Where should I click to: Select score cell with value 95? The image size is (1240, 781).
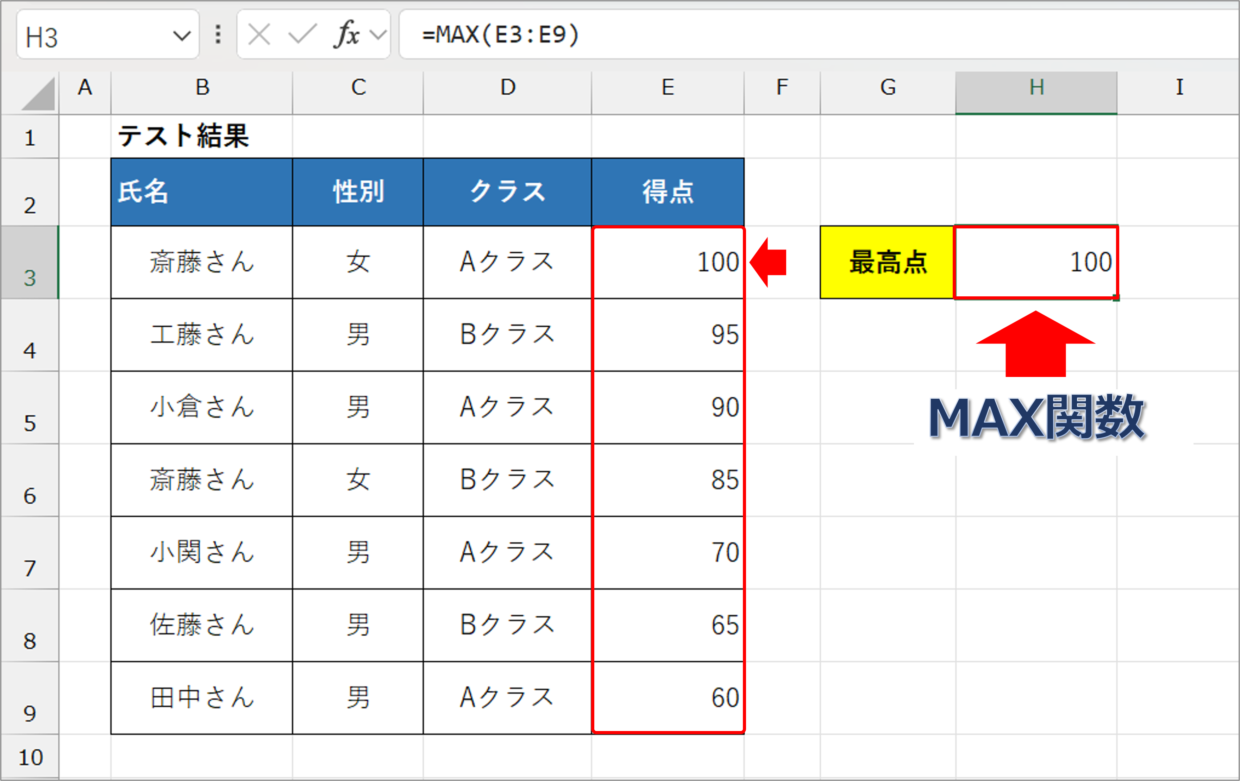click(668, 335)
